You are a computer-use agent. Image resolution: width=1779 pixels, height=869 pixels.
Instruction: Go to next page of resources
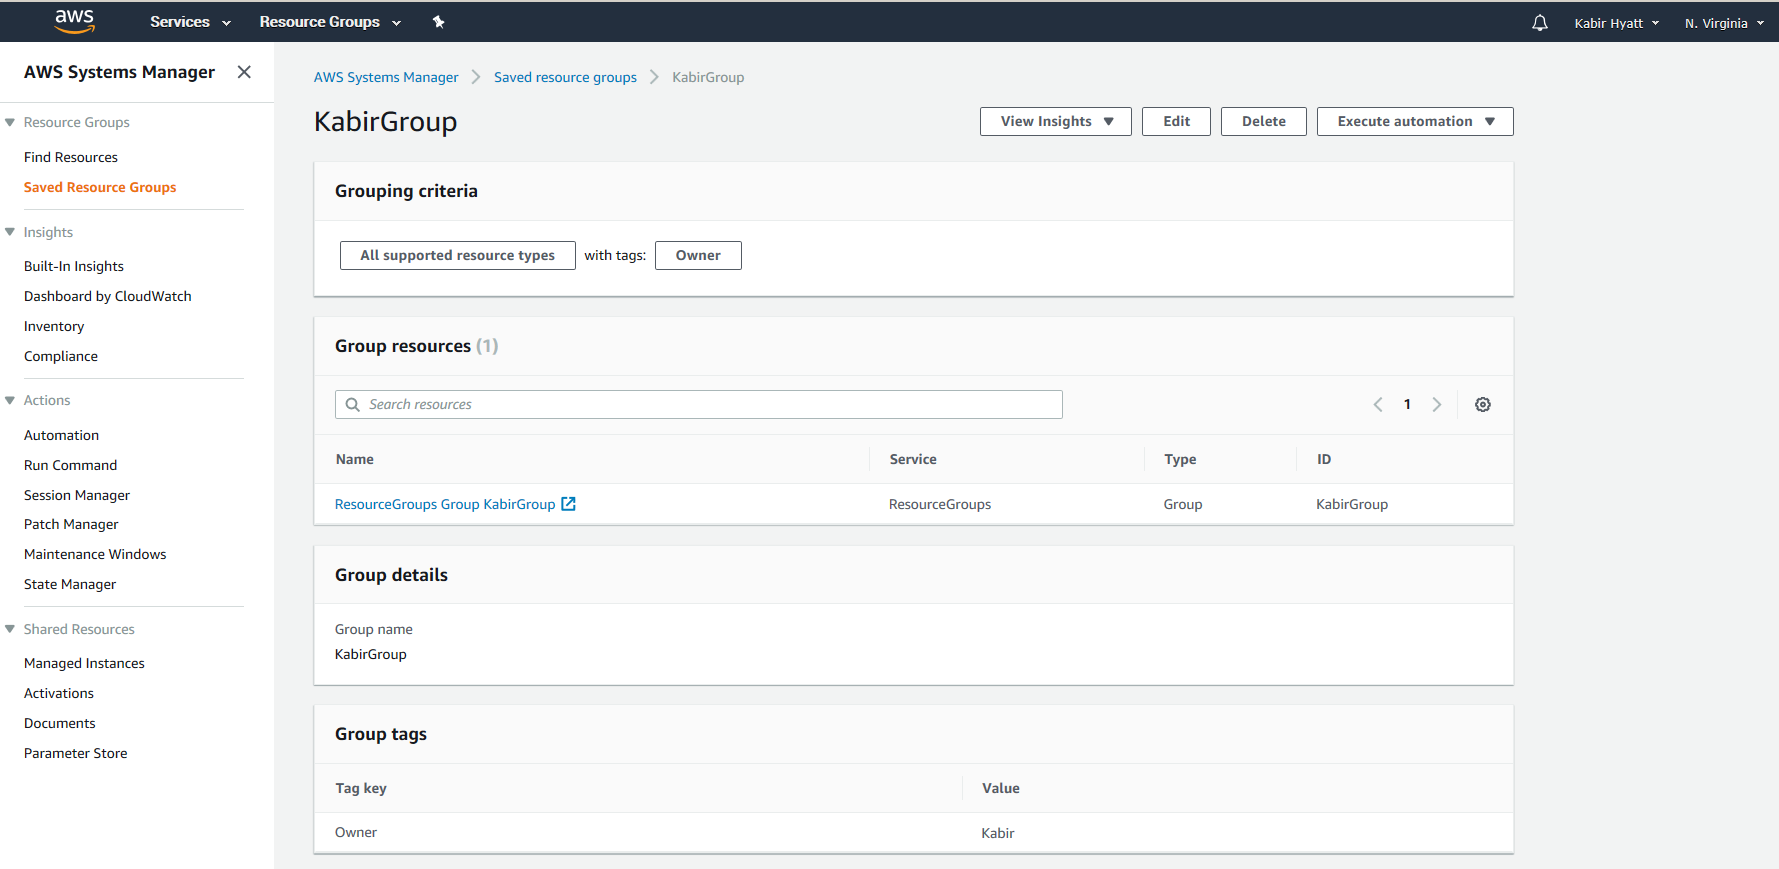coord(1437,405)
